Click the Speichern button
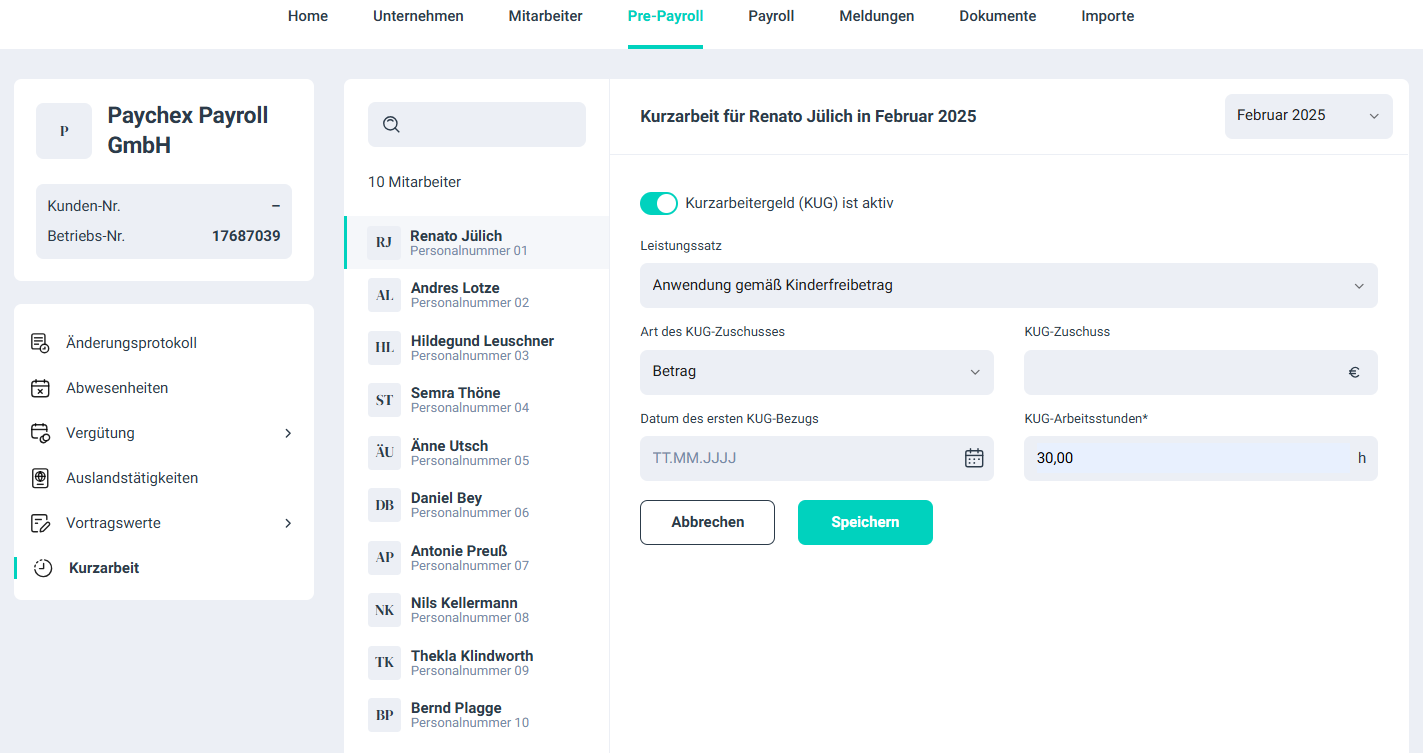The image size is (1423, 753). [x=865, y=522]
